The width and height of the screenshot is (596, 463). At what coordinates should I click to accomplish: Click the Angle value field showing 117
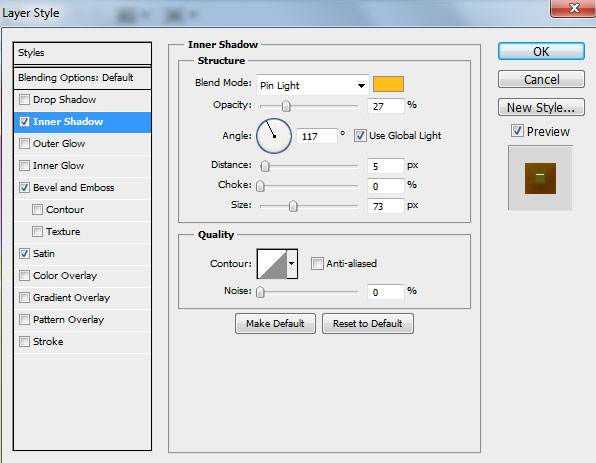(317, 136)
